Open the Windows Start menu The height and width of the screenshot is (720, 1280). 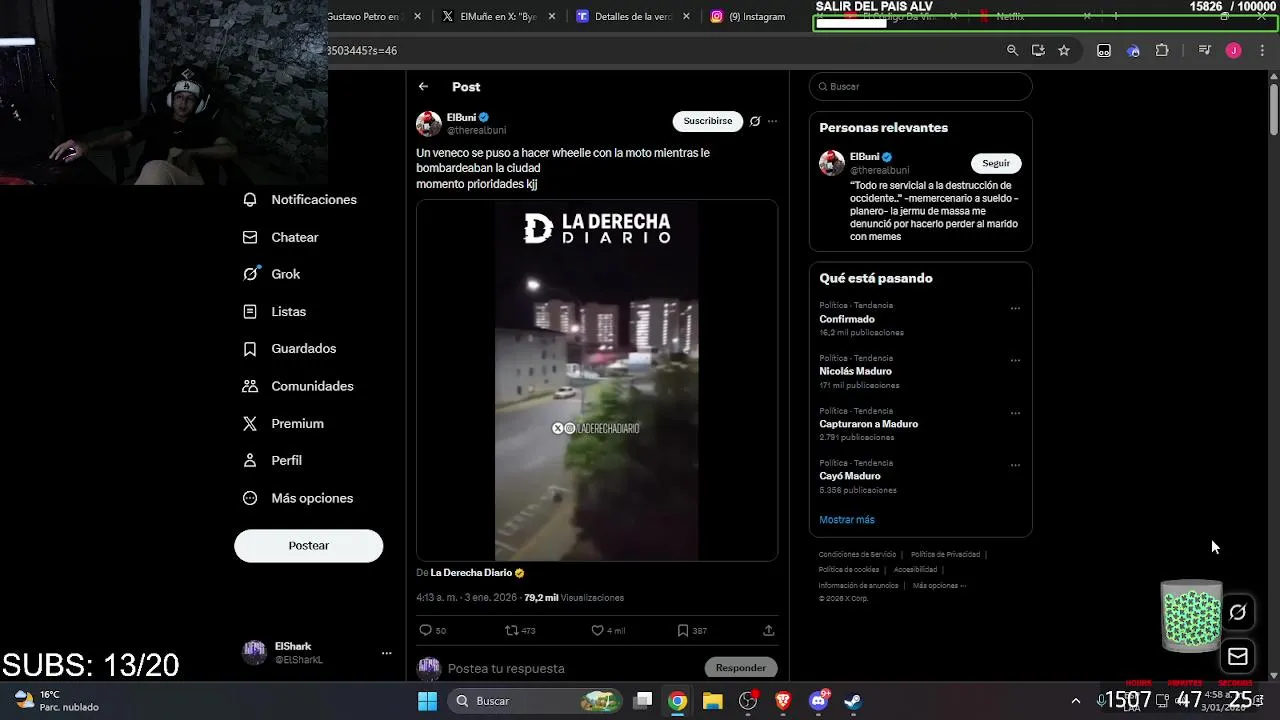[427, 701]
